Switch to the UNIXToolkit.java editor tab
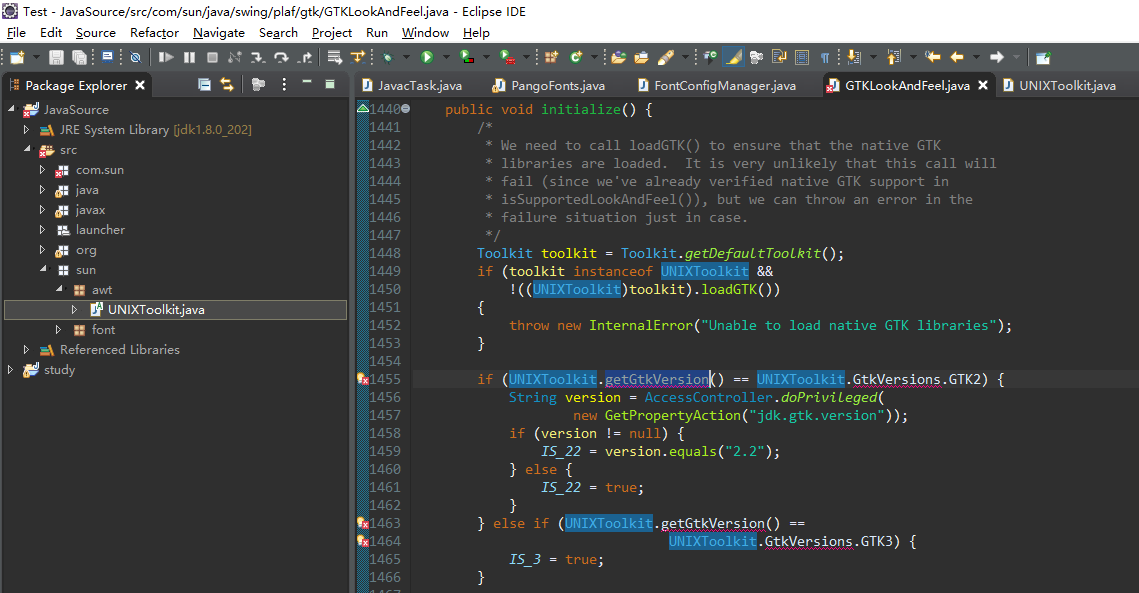1139x593 pixels. 1059,86
